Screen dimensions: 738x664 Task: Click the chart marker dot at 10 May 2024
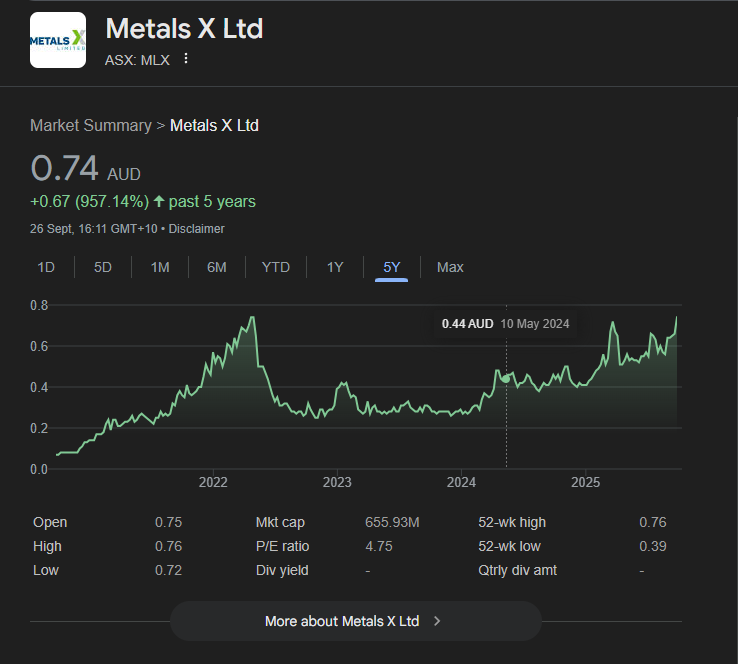point(506,379)
